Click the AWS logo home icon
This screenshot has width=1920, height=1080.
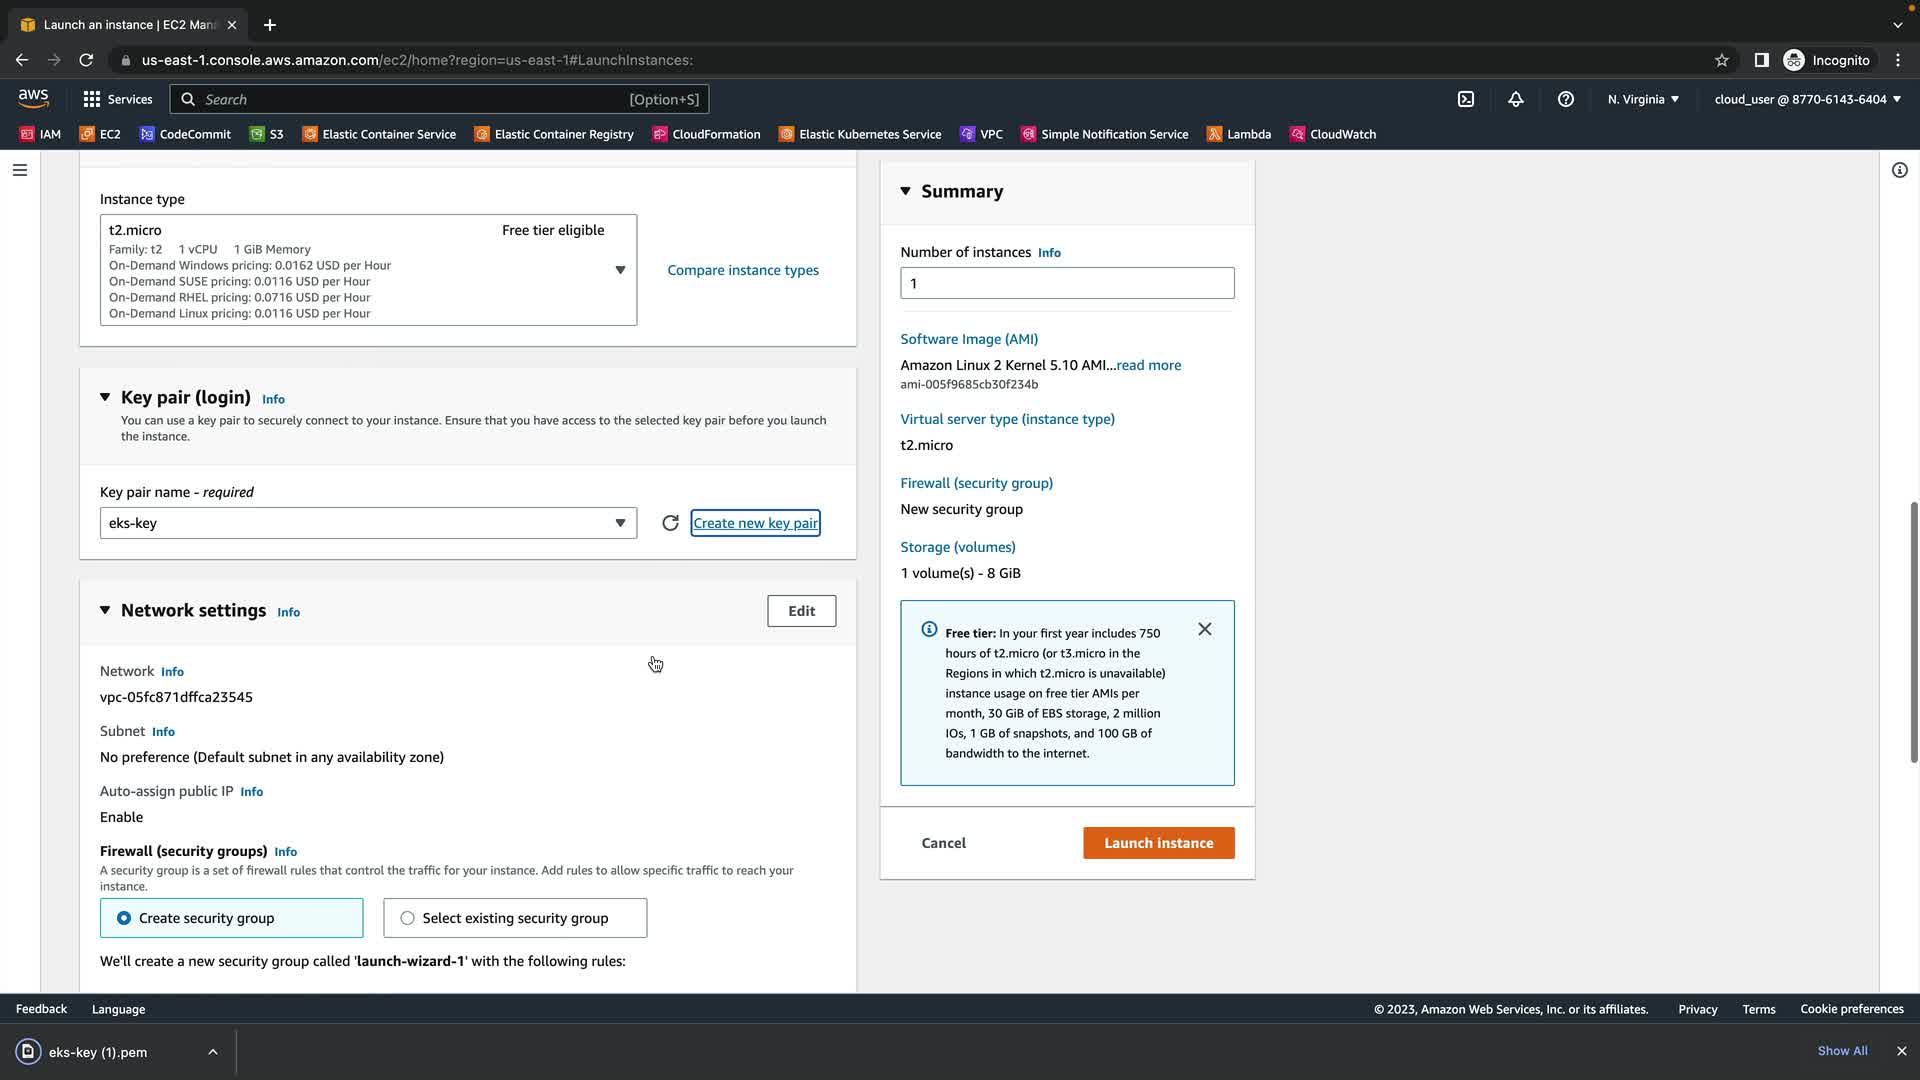[x=33, y=98]
